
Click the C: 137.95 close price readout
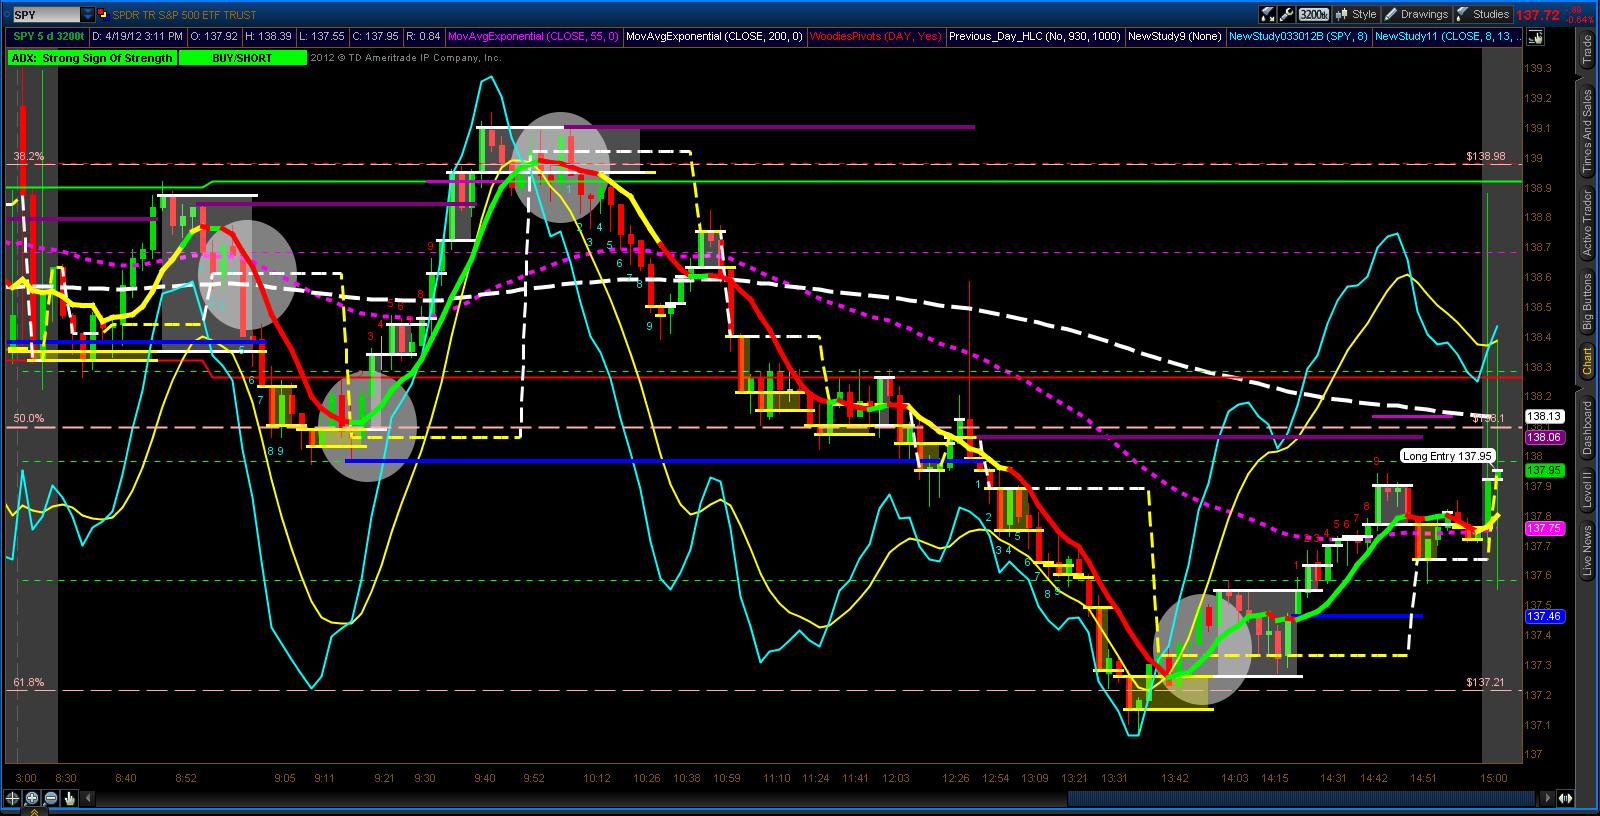(x=378, y=37)
